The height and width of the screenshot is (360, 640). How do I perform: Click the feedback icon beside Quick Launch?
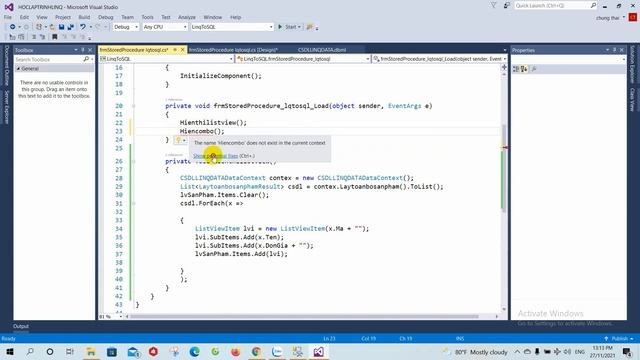[507, 5]
